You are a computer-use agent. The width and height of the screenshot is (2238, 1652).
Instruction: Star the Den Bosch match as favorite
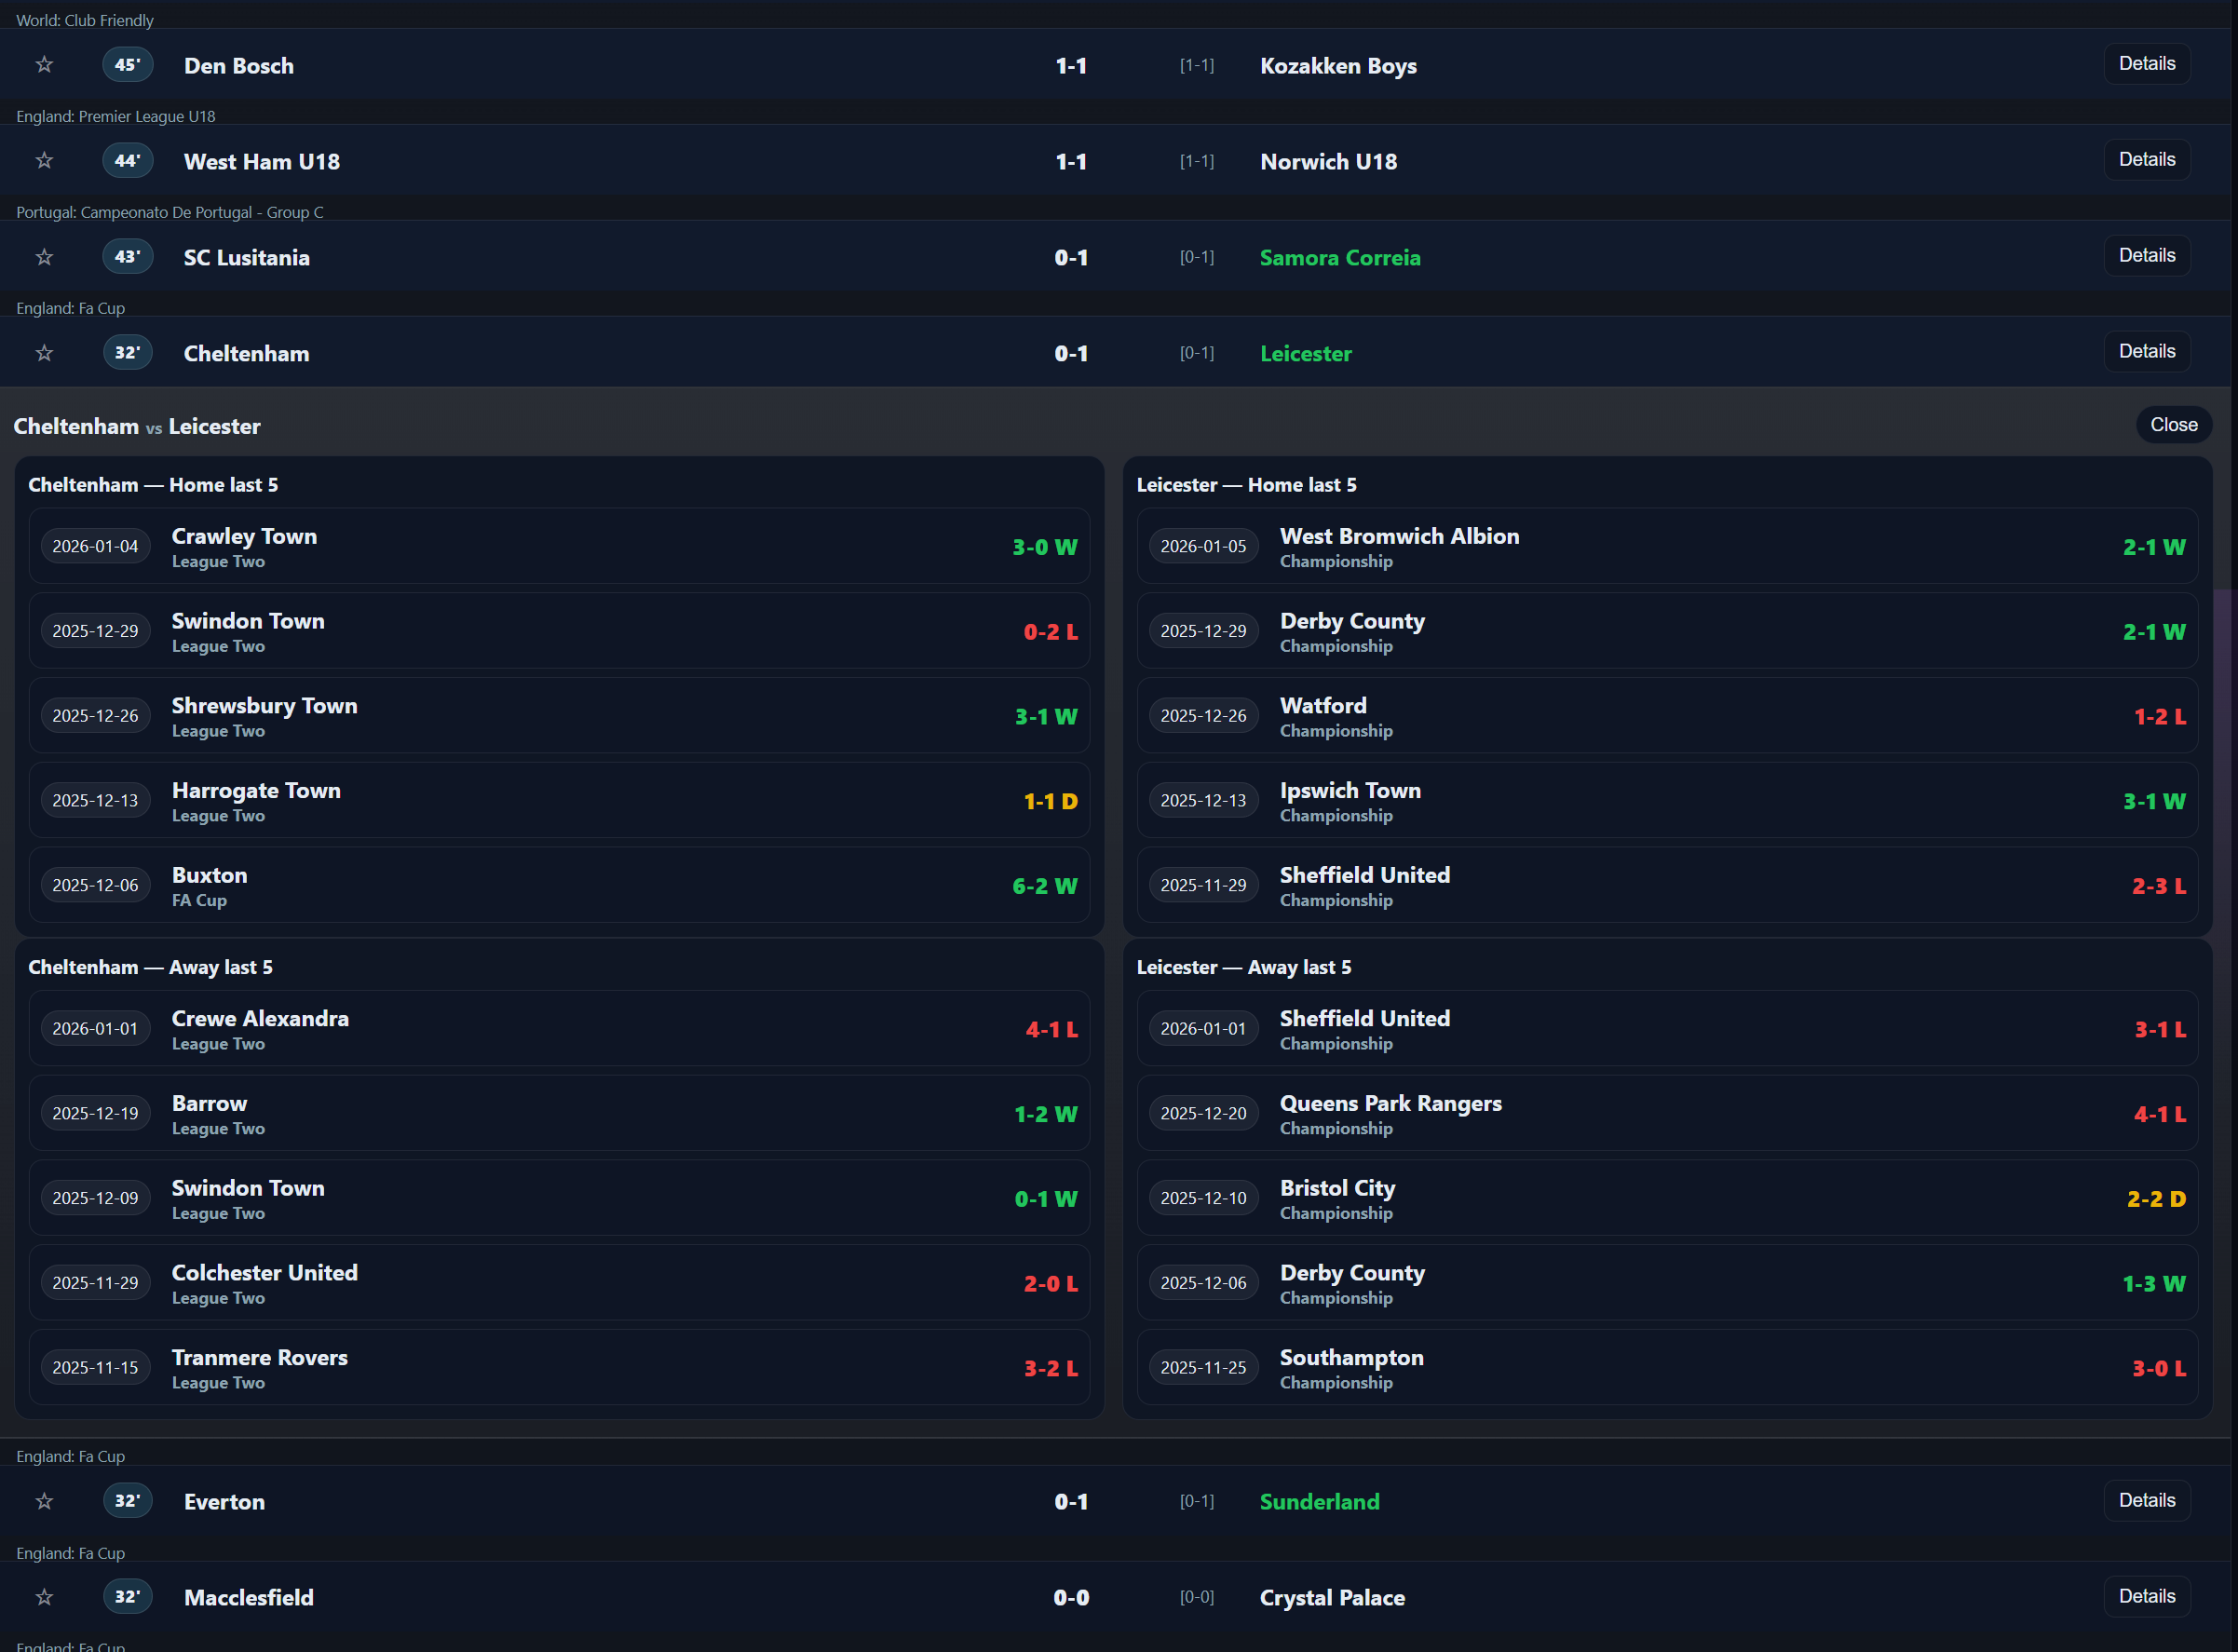tap(44, 65)
